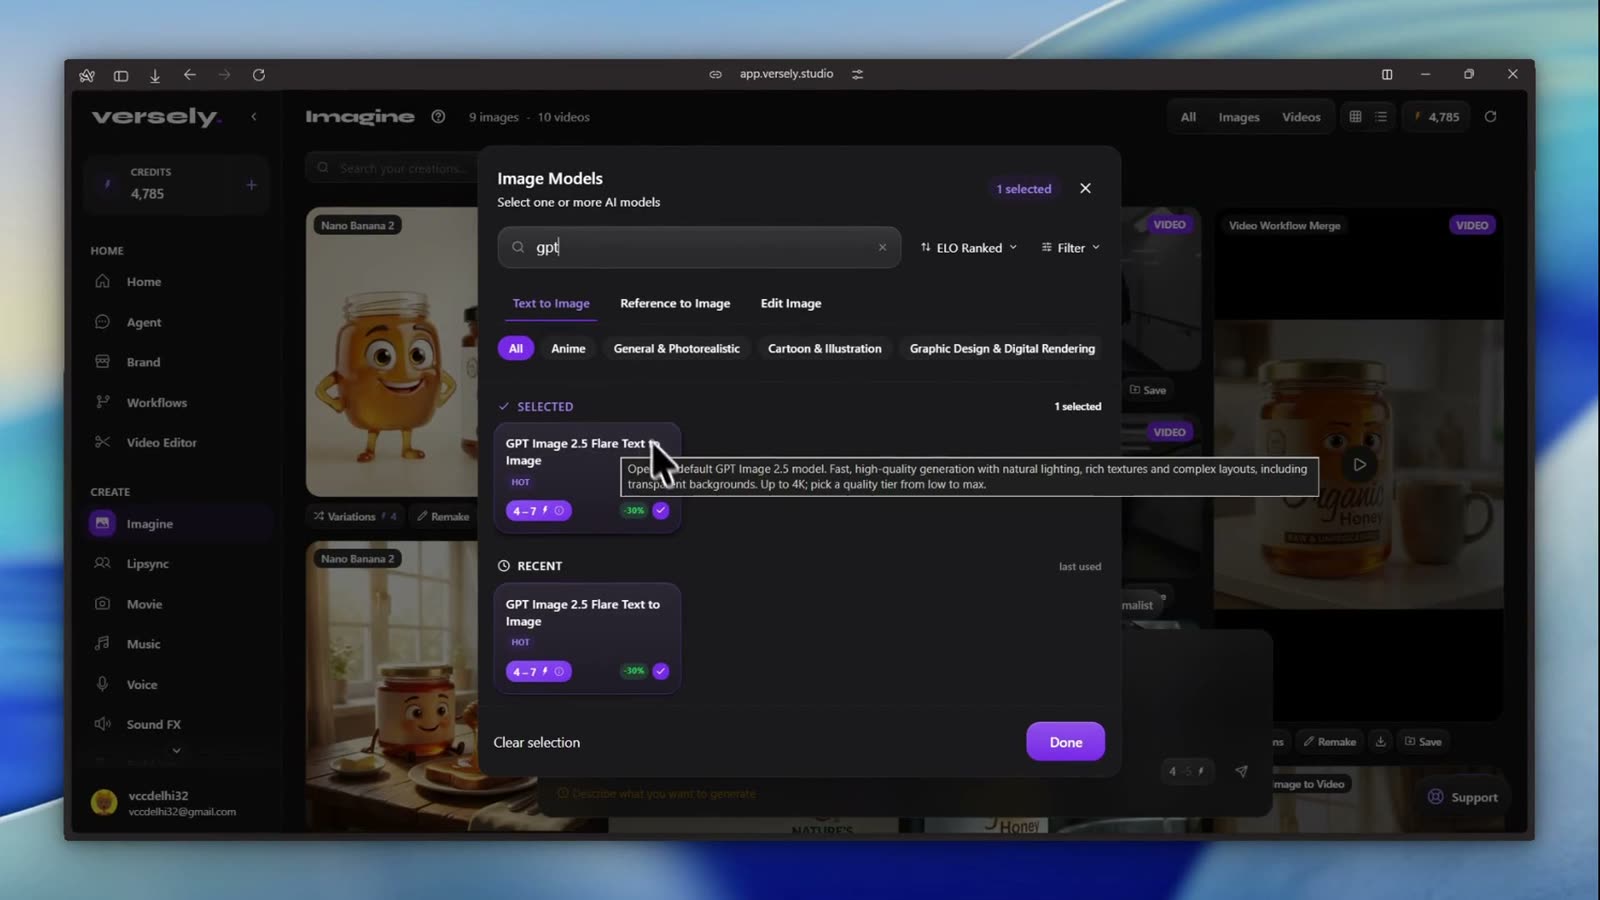1600x900 pixels.
Task: Filter models by Anime
Action: point(568,348)
